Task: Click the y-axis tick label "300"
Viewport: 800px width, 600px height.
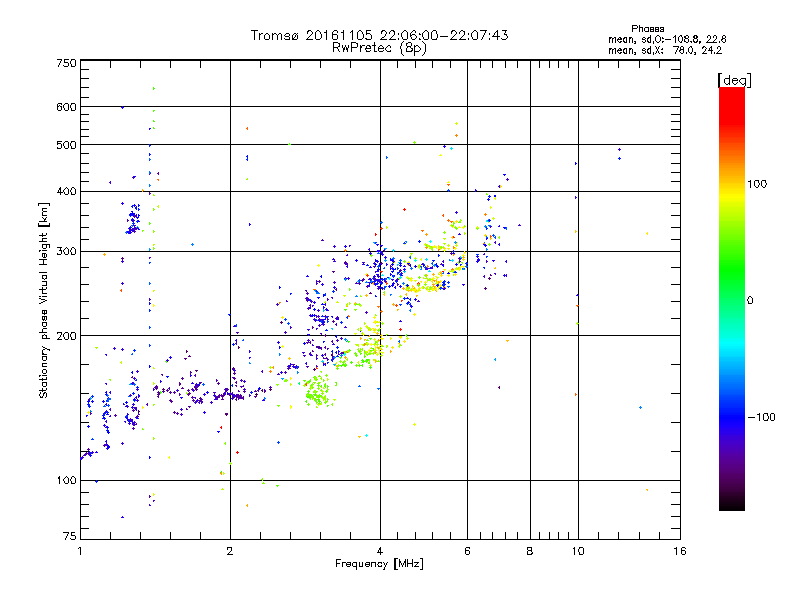Action: pos(66,252)
